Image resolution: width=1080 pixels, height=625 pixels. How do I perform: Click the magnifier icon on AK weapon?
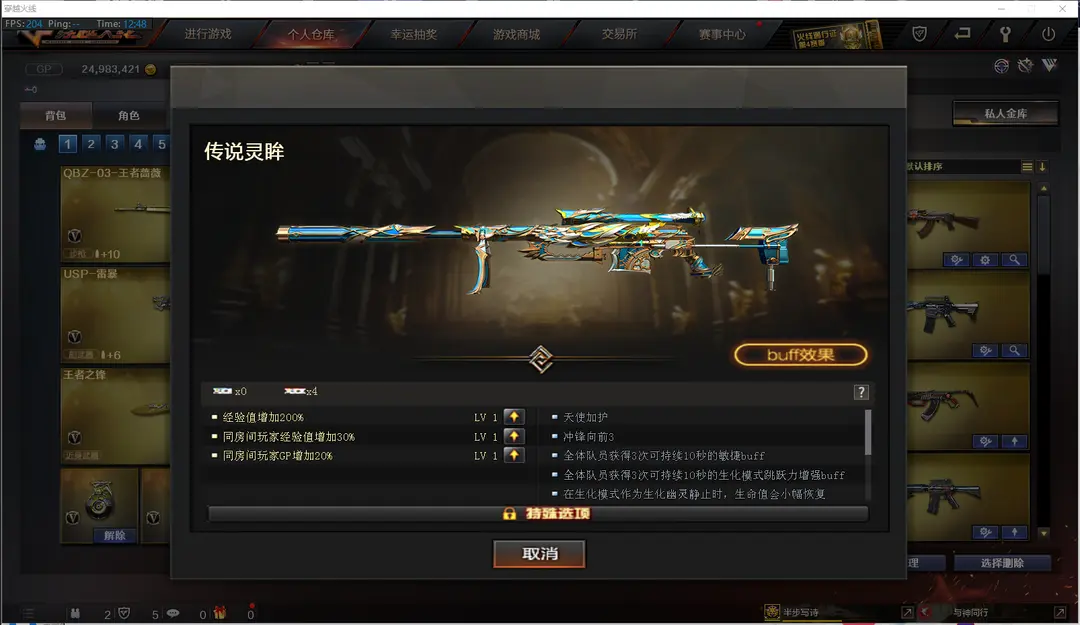click(1014, 260)
